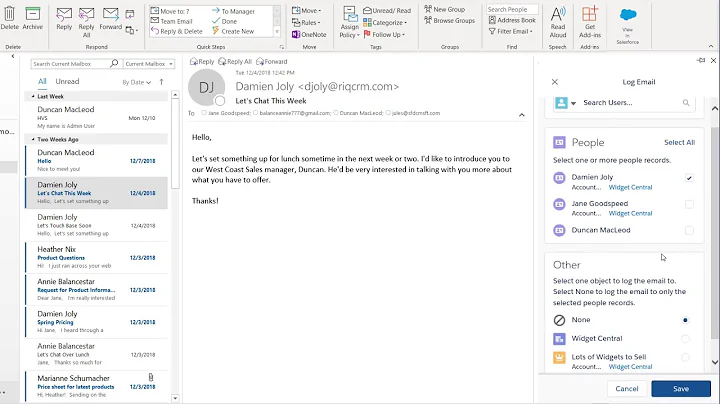Click the mailbox search magnifier icon
Screen dimensions: 720x404
coord(114,63)
